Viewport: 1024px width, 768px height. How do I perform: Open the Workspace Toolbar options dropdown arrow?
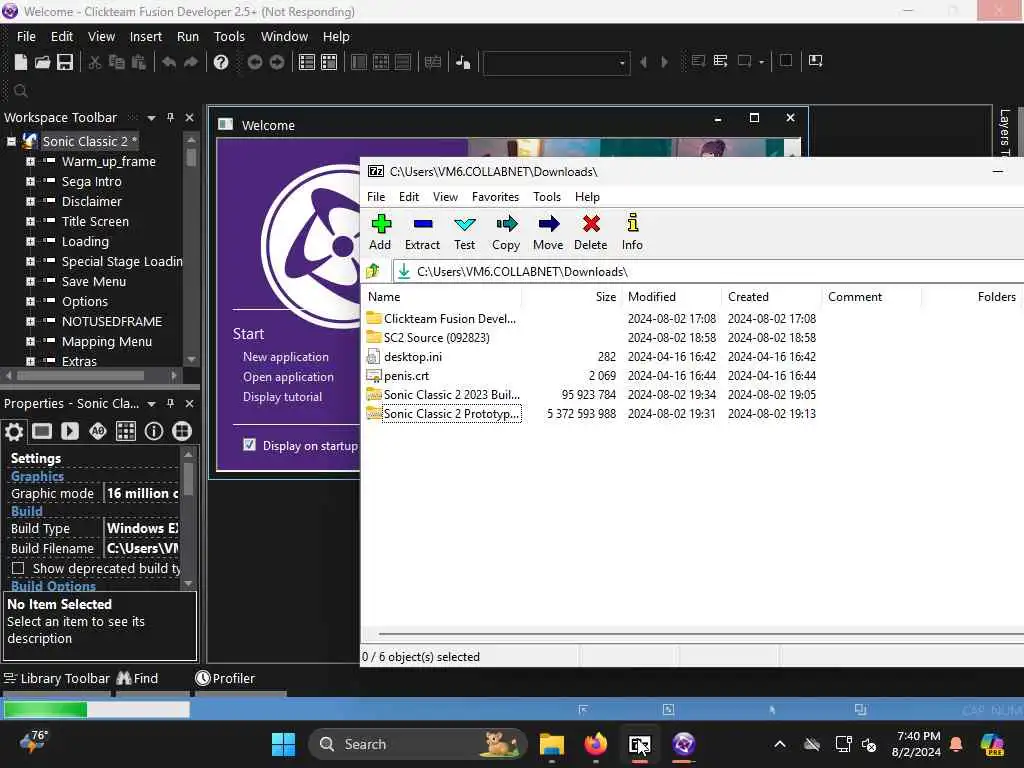[152, 118]
